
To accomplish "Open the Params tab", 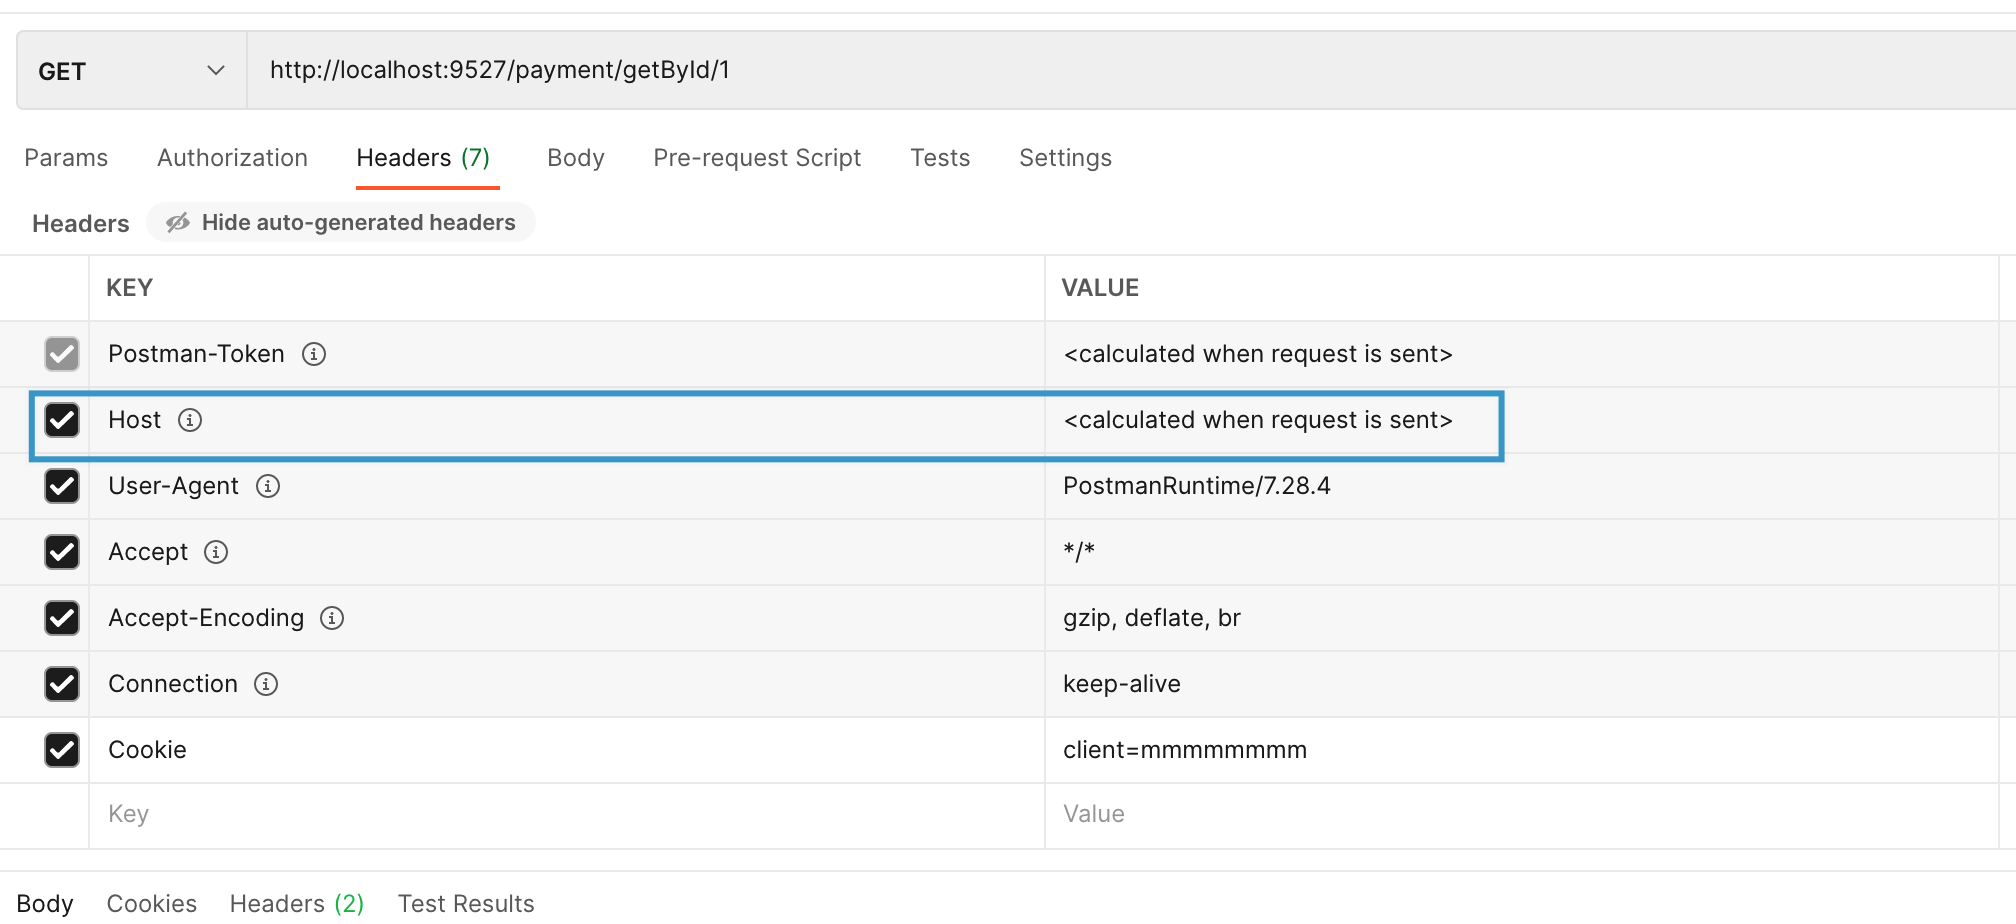I will 66,158.
